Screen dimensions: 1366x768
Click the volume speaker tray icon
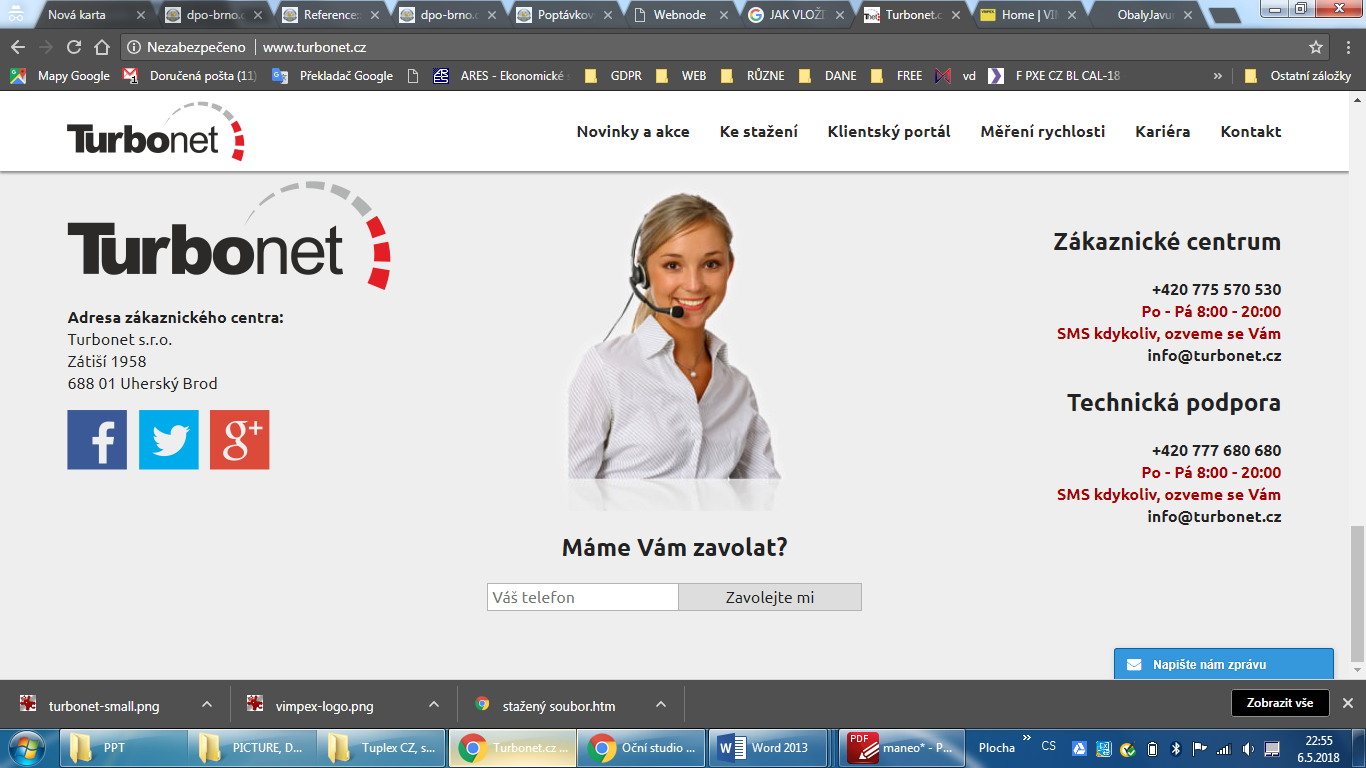click(1248, 748)
